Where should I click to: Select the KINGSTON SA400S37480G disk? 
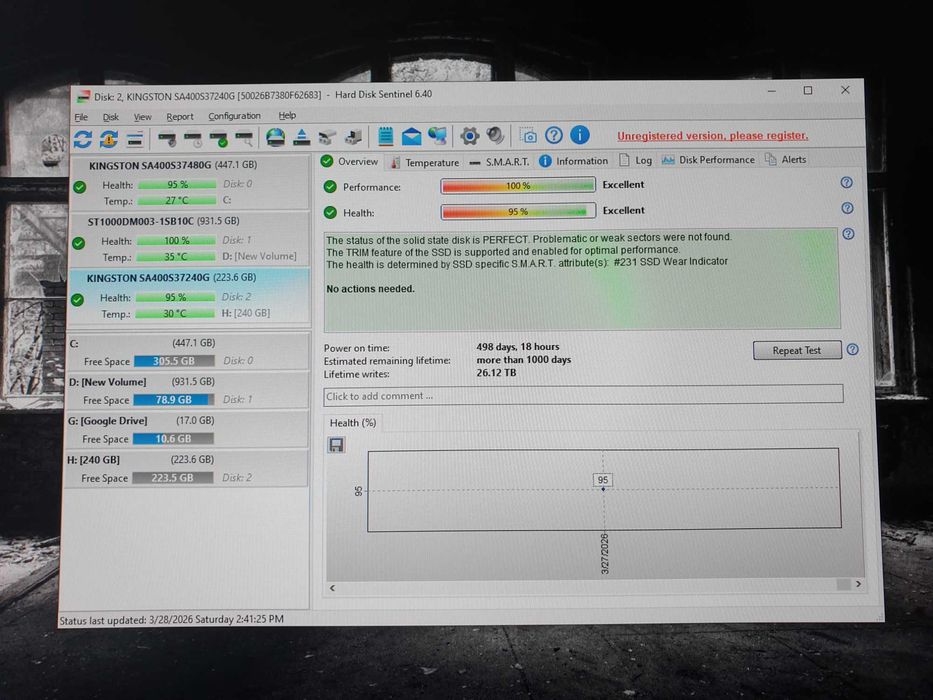(x=189, y=183)
